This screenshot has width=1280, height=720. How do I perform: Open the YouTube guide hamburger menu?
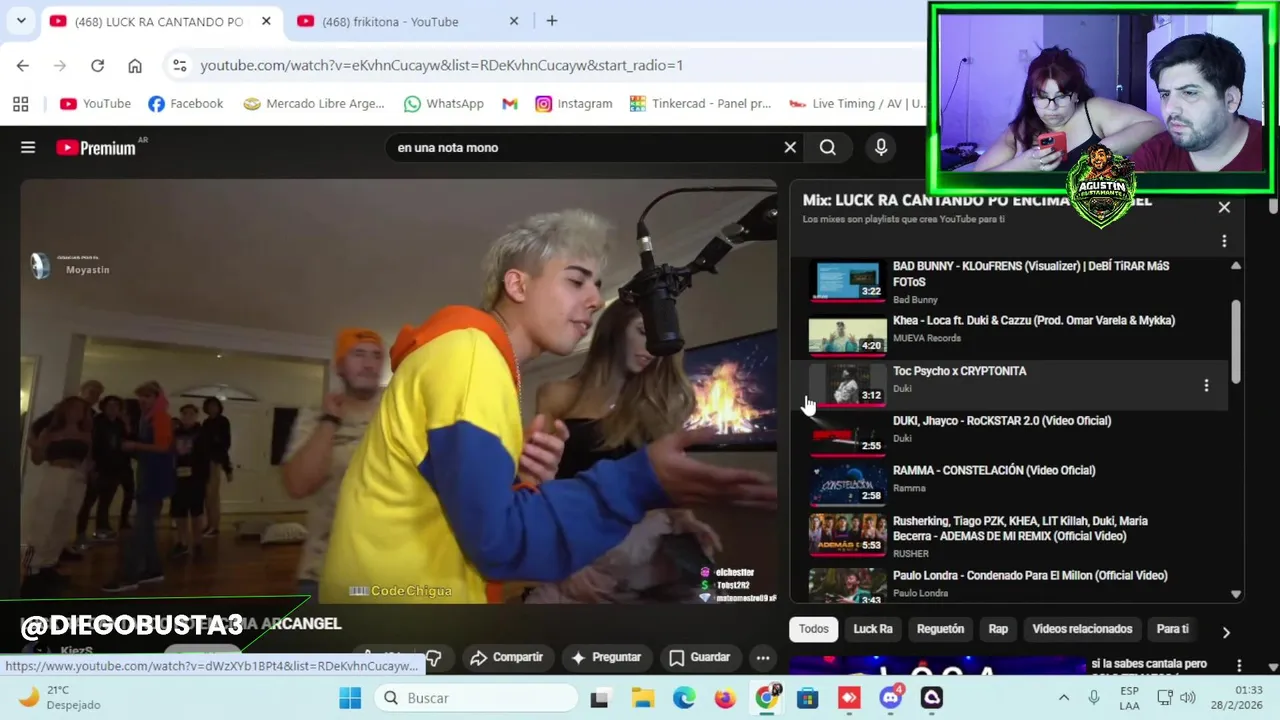click(x=28, y=147)
